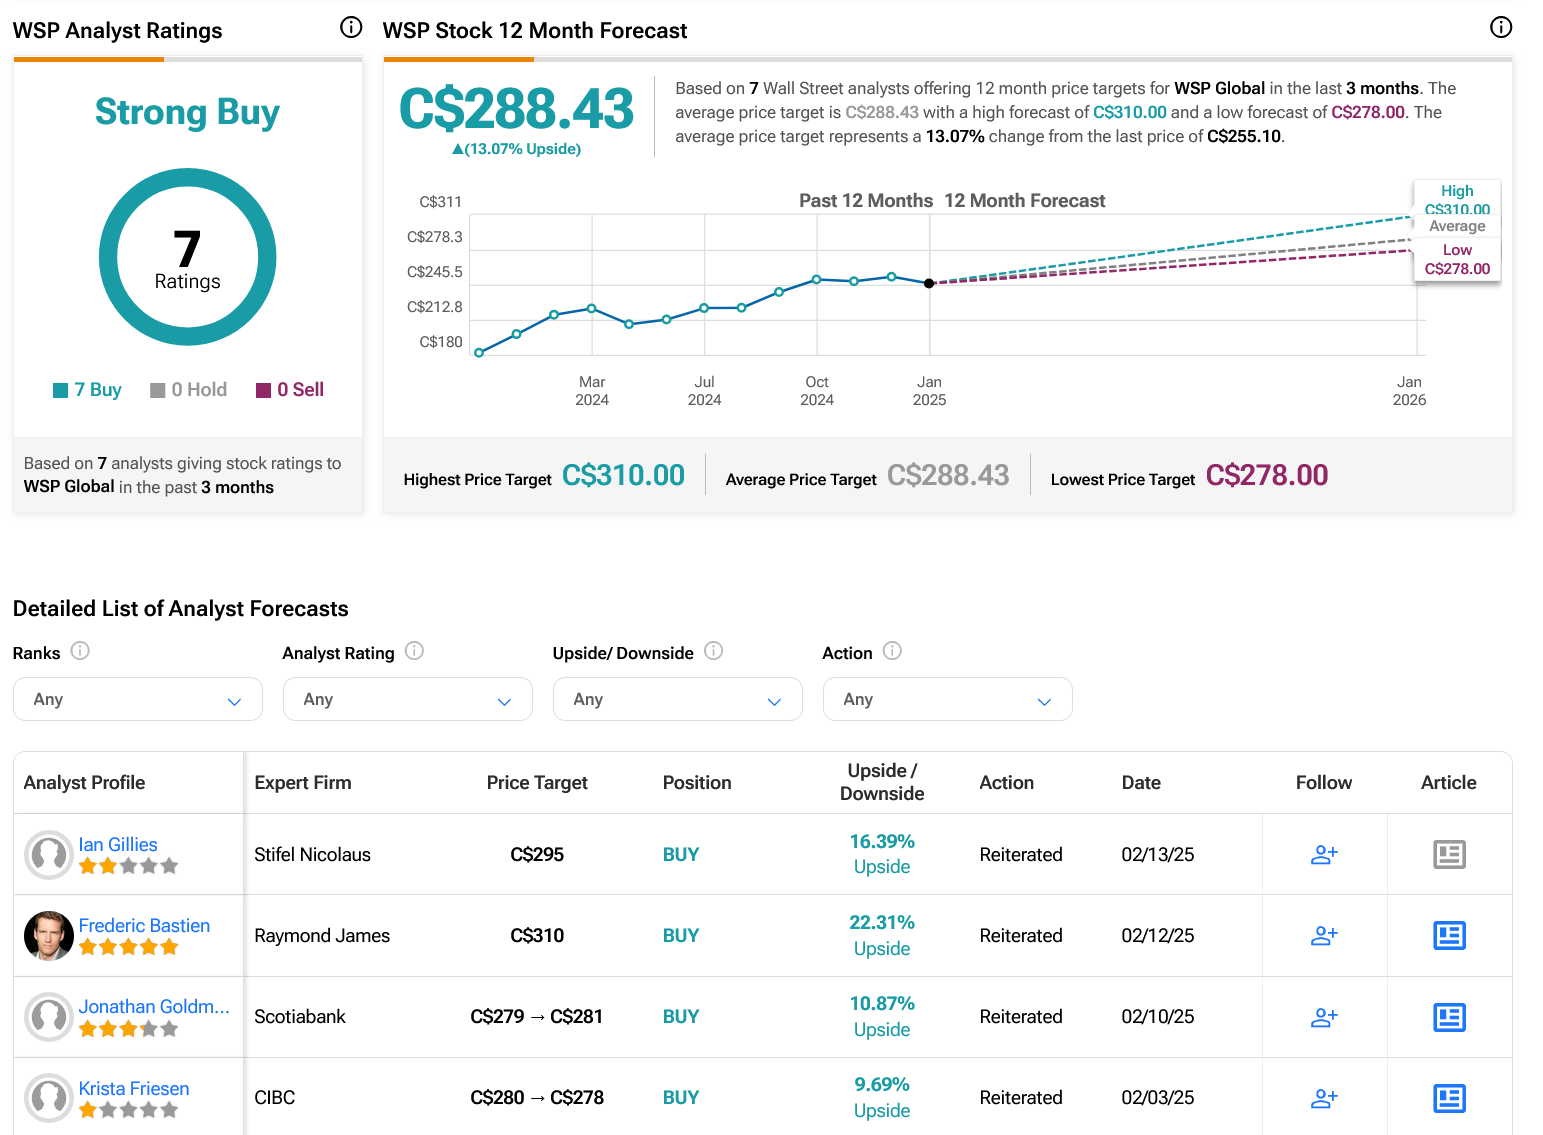The image size is (1543, 1135).
Task: Follow analyst Frederic Bastien
Action: click(x=1323, y=935)
